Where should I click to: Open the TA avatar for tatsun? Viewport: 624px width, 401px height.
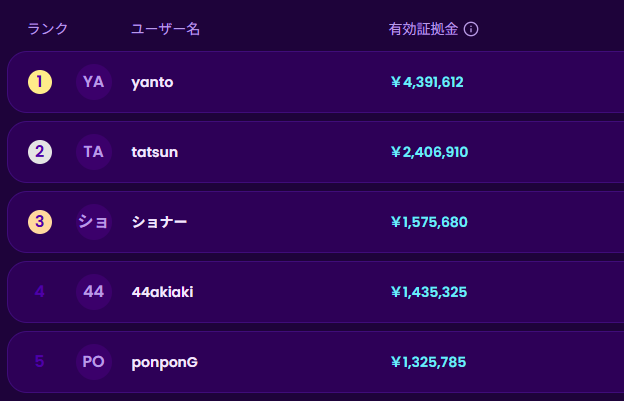94,152
